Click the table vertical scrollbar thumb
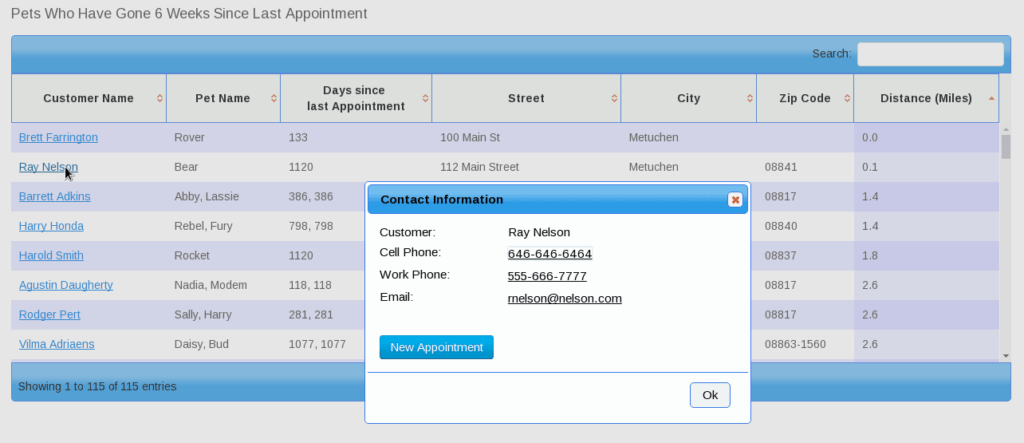The height and width of the screenshot is (443, 1024). (1006, 146)
